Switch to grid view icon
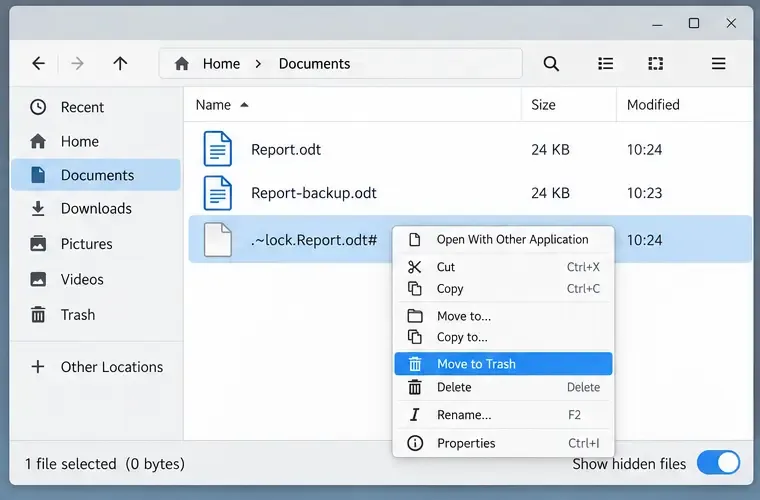 (x=655, y=63)
